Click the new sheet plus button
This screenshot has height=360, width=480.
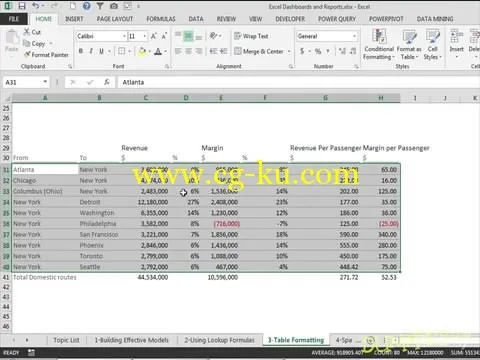pos(370,340)
